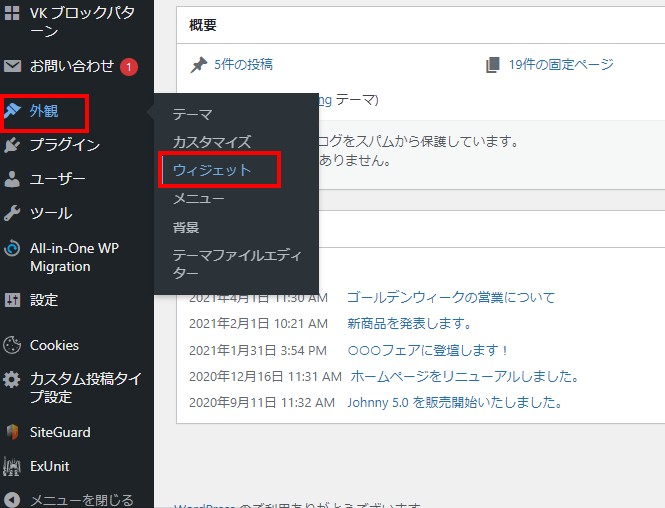Select カスタマイズ from the flyout submenu
The width and height of the screenshot is (665, 508).
click(211, 143)
